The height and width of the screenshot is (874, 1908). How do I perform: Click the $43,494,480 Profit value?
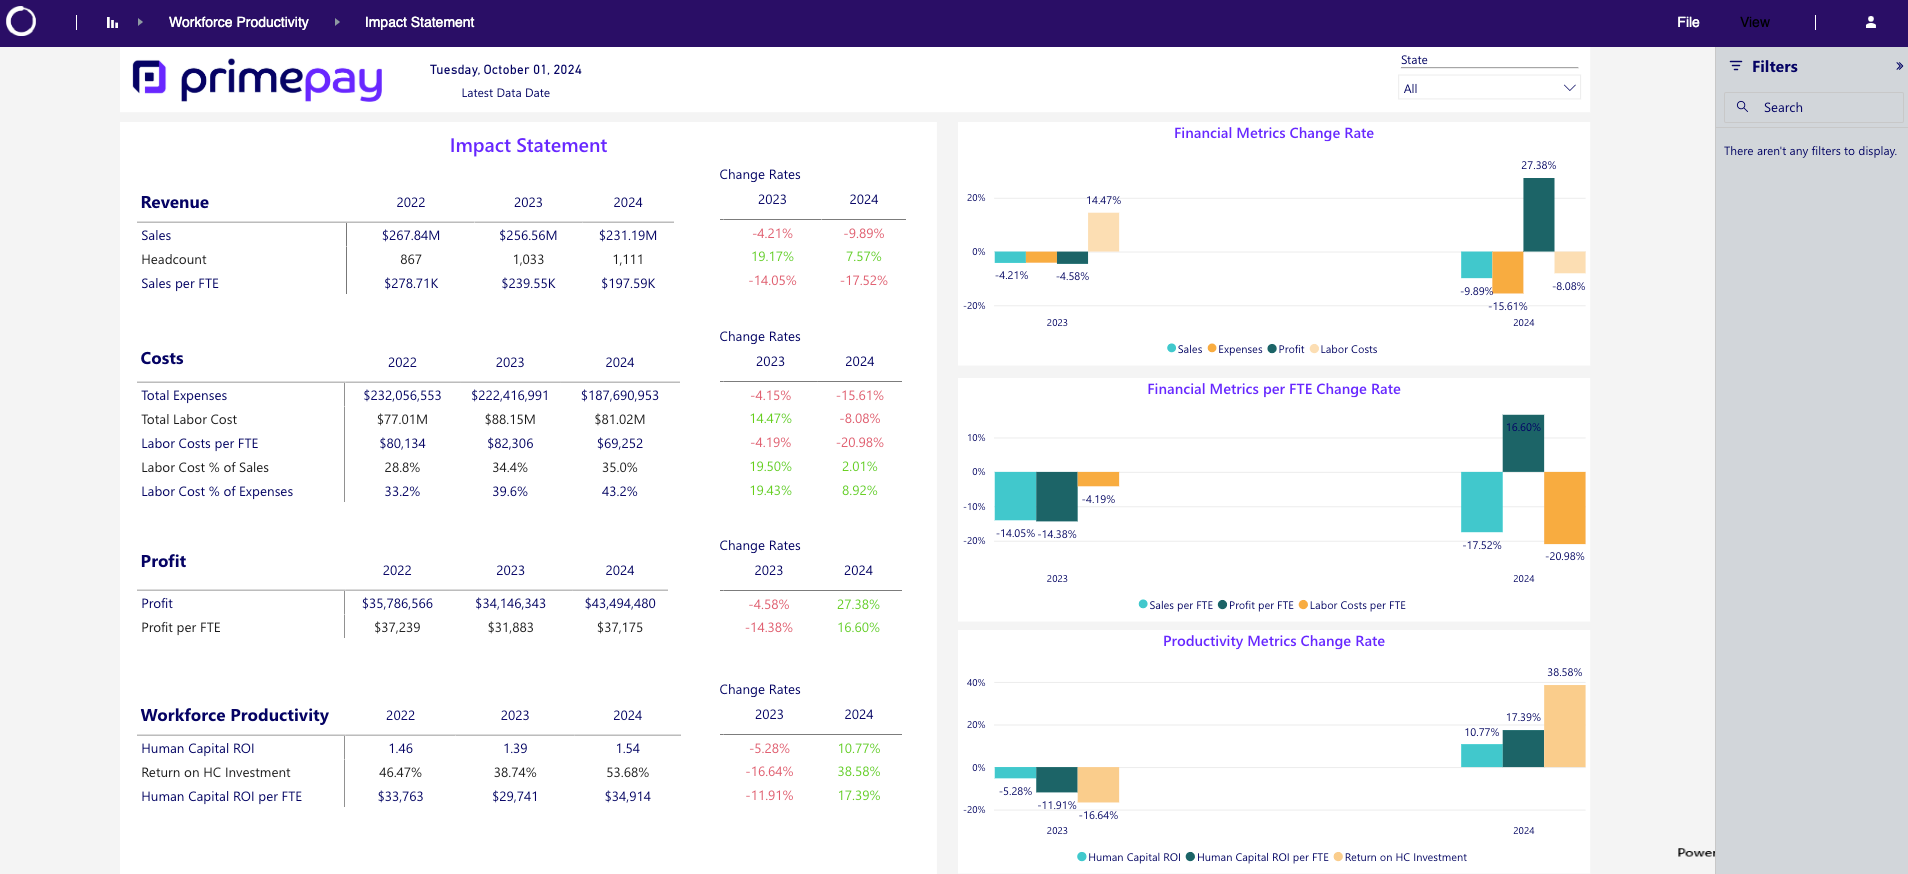click(620, 603)
